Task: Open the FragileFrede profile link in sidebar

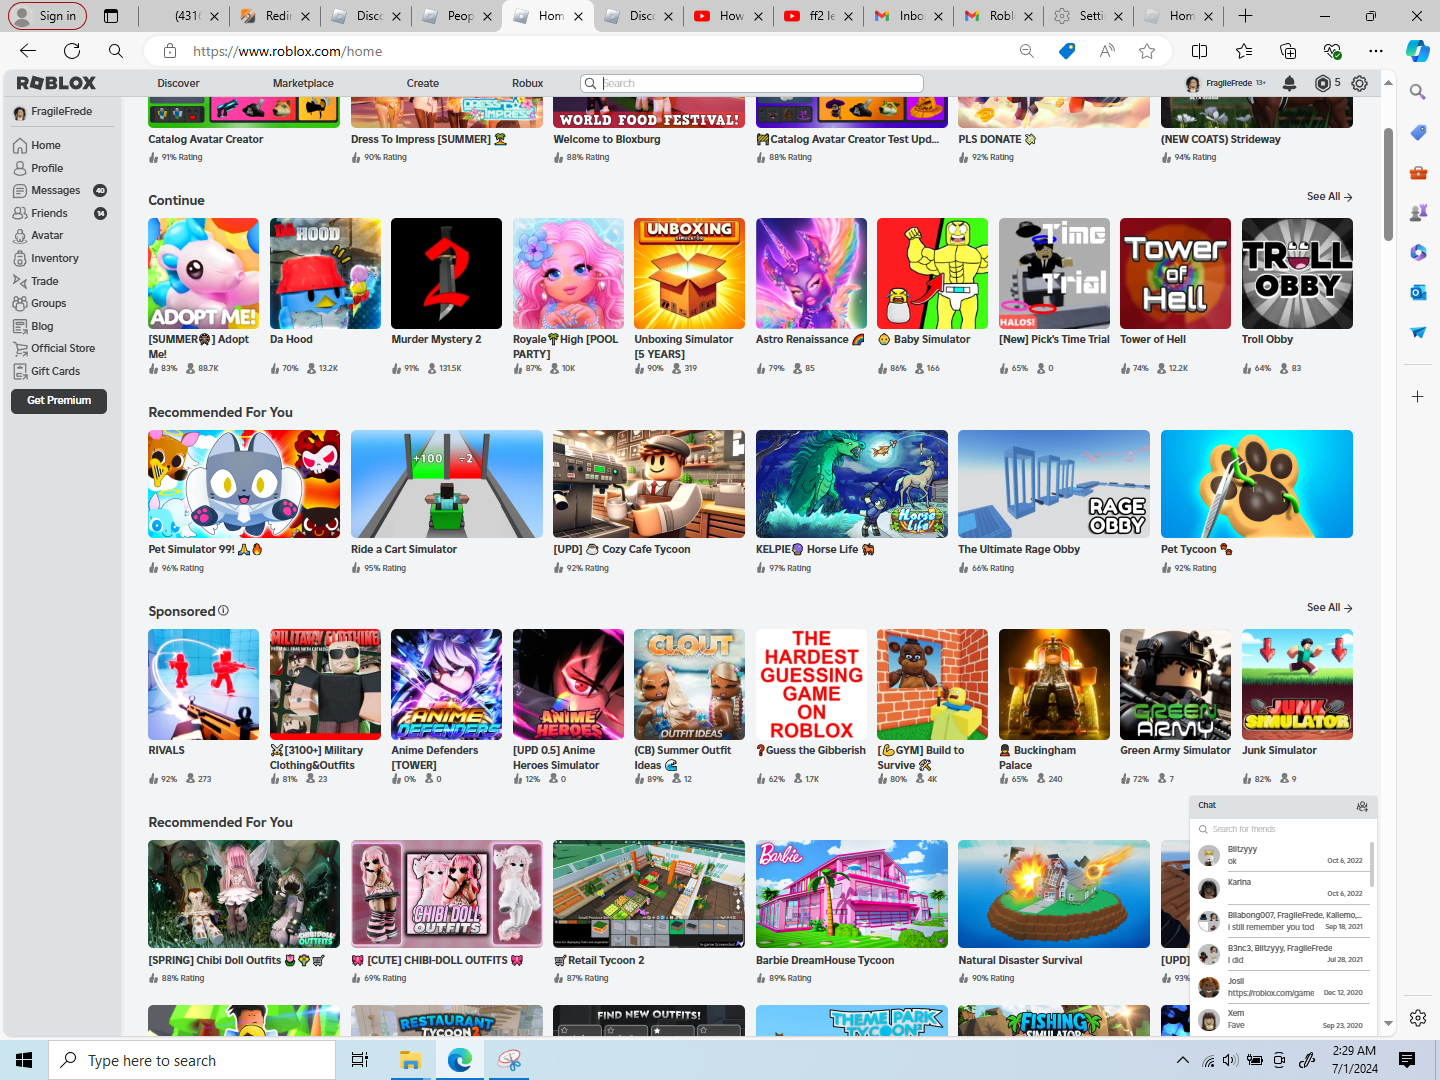Action: 61,112
